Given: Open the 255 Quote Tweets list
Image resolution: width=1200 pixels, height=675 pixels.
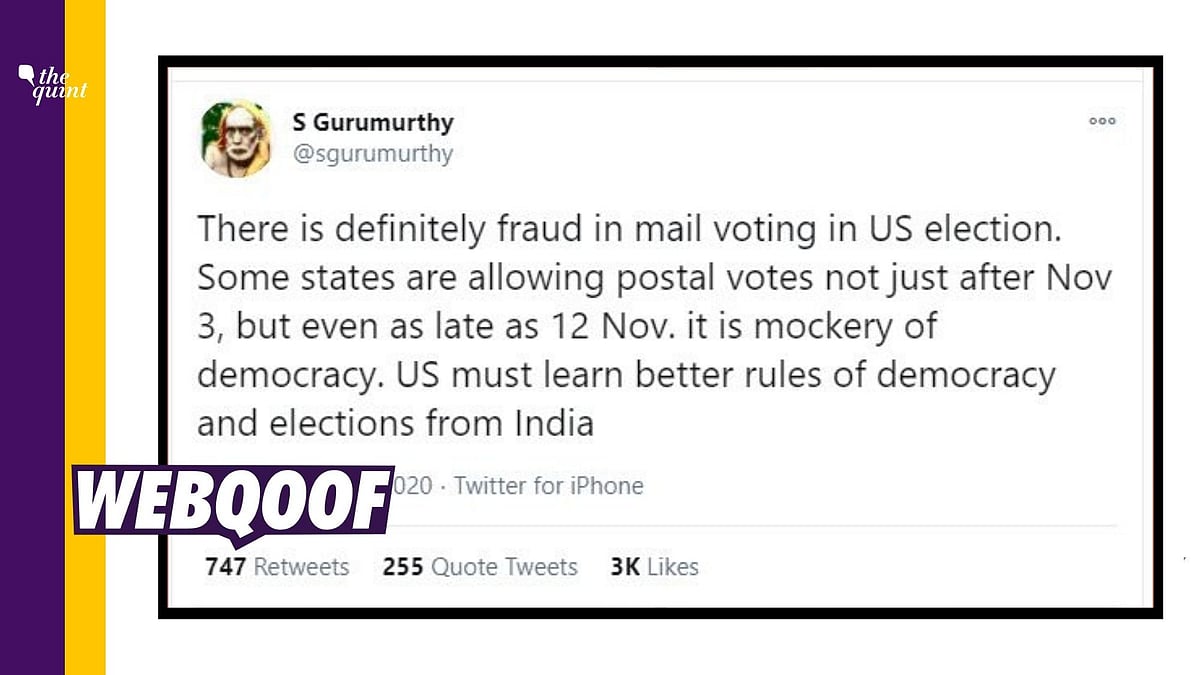Looking at the screenshot, I should pyautogui.click(x=480, y=567).
